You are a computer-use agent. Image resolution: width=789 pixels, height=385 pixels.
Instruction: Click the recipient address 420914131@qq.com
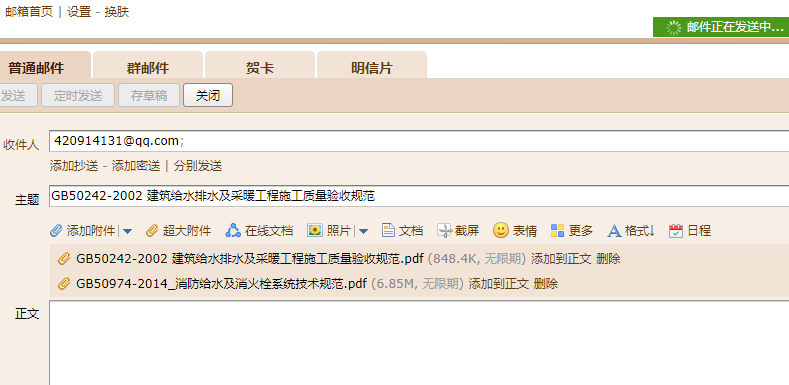[x=116, y=141]
